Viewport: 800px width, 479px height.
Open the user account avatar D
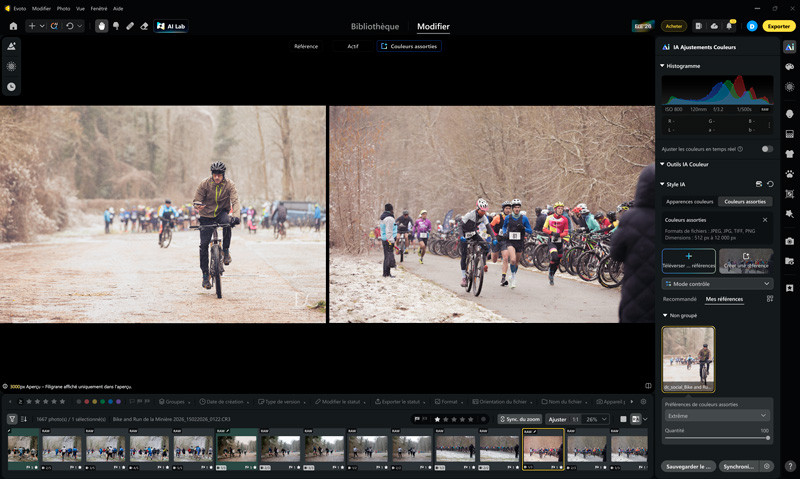click(752, 26)
